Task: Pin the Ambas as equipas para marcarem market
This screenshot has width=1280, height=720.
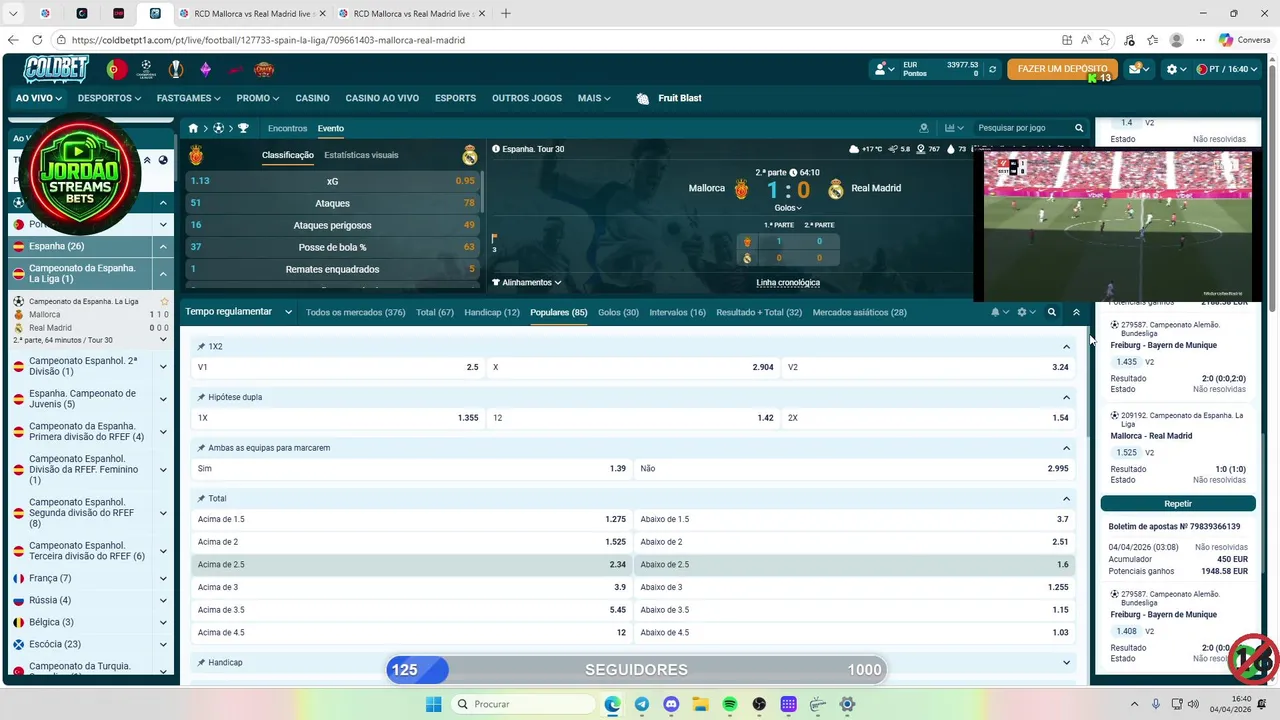Action: [x=201, y=448]
